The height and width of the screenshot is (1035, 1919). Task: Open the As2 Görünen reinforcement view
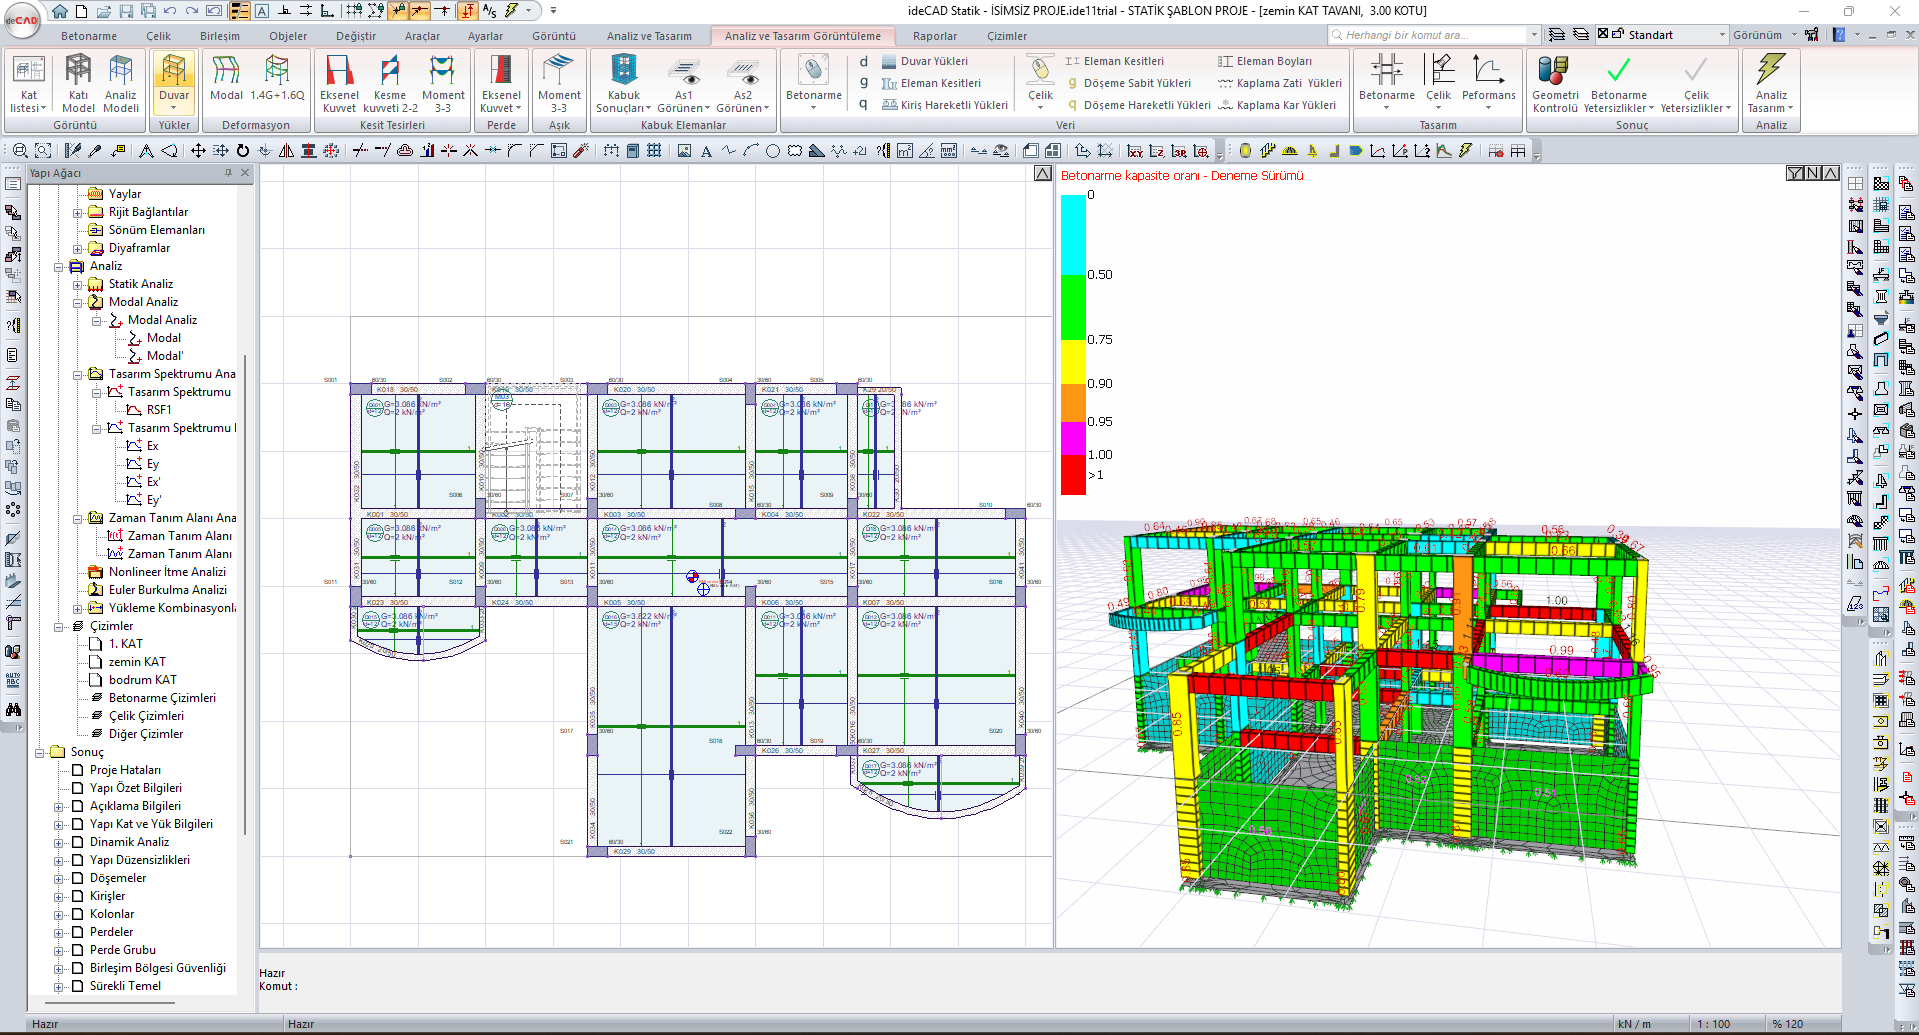[743, 84]
